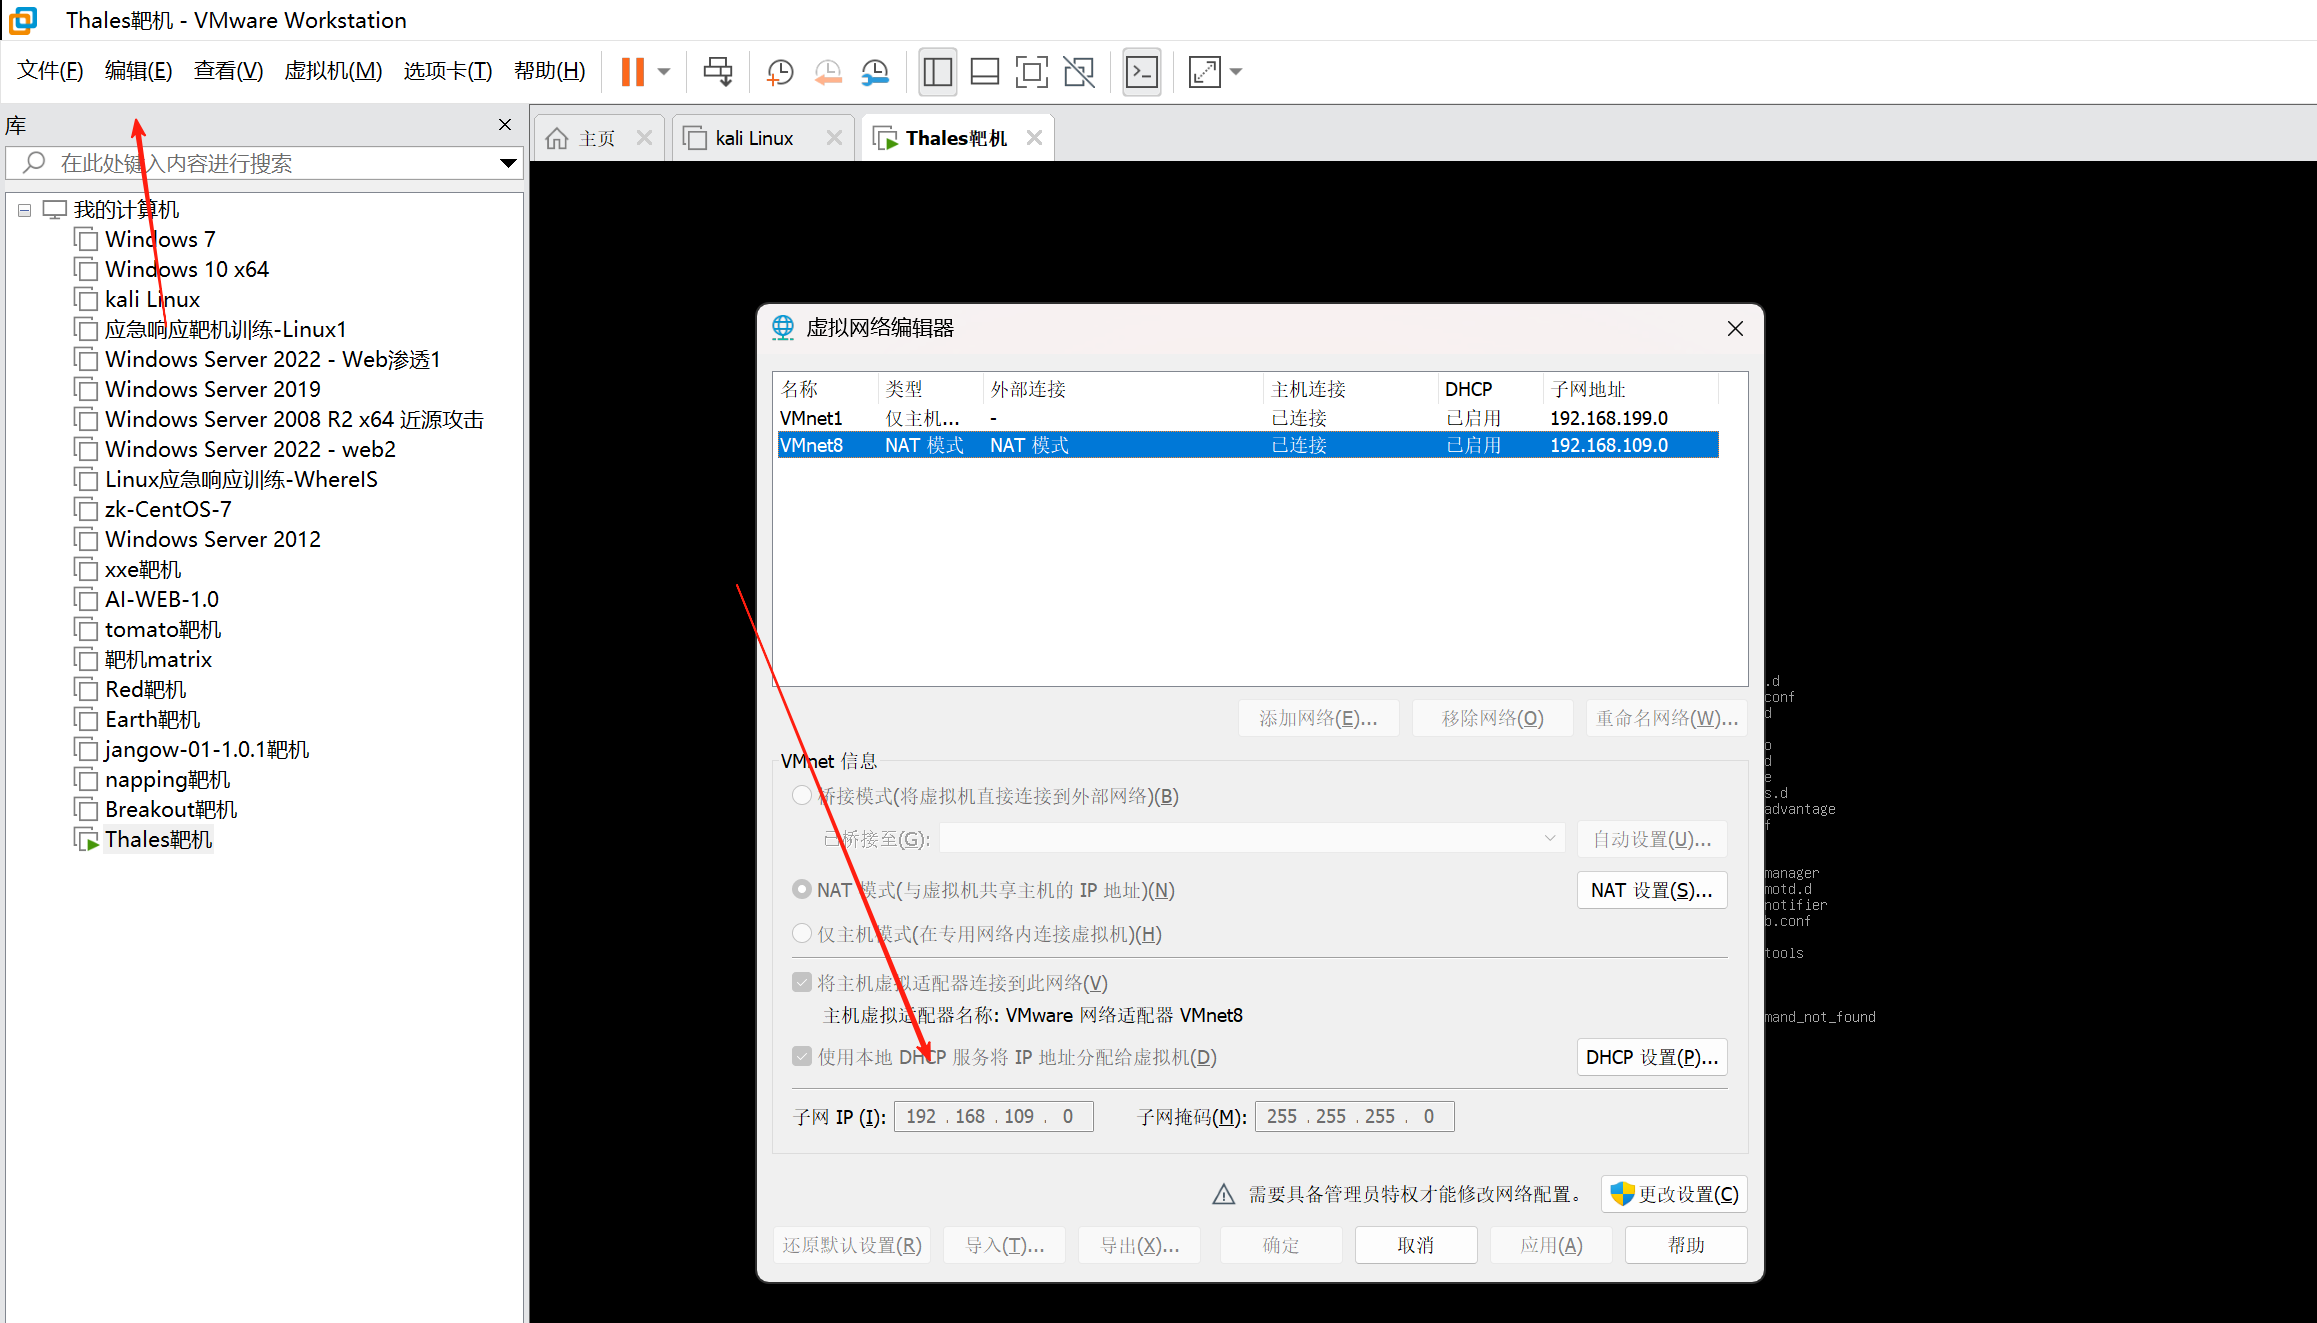Click the 子网掩码 input field
Image resolution: width=2317 pixels, height=1323 pixels.
point(1354,1116)
